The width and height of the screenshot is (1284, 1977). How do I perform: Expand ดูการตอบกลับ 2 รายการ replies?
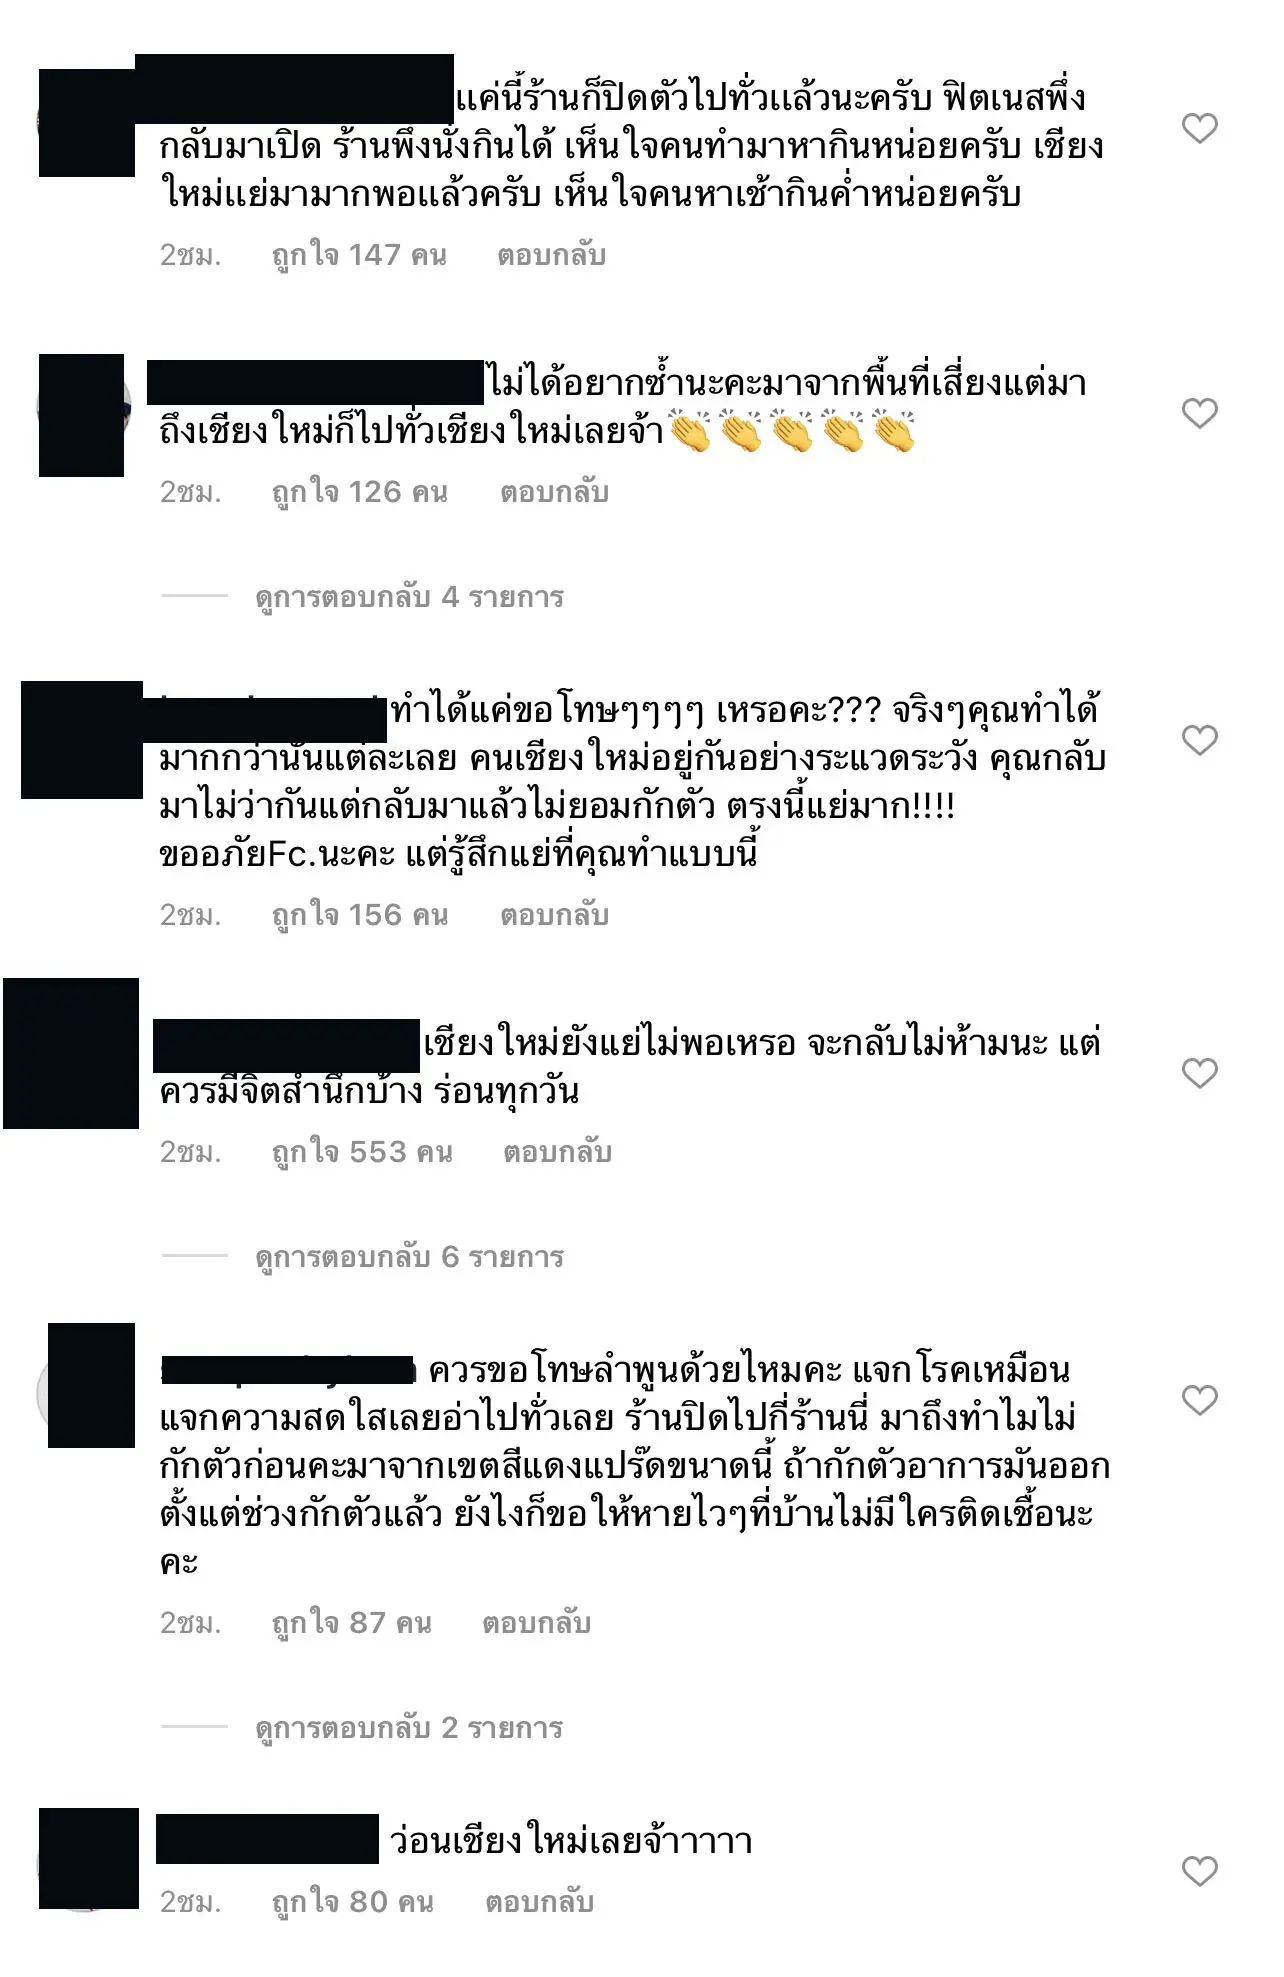(x=409, y=1728)
